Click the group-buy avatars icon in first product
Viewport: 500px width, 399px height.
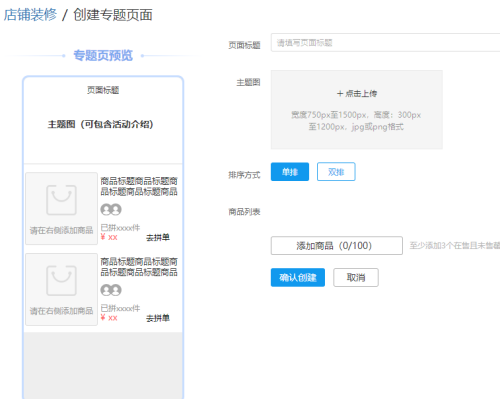pyautogui.click(x=111, y=209)
